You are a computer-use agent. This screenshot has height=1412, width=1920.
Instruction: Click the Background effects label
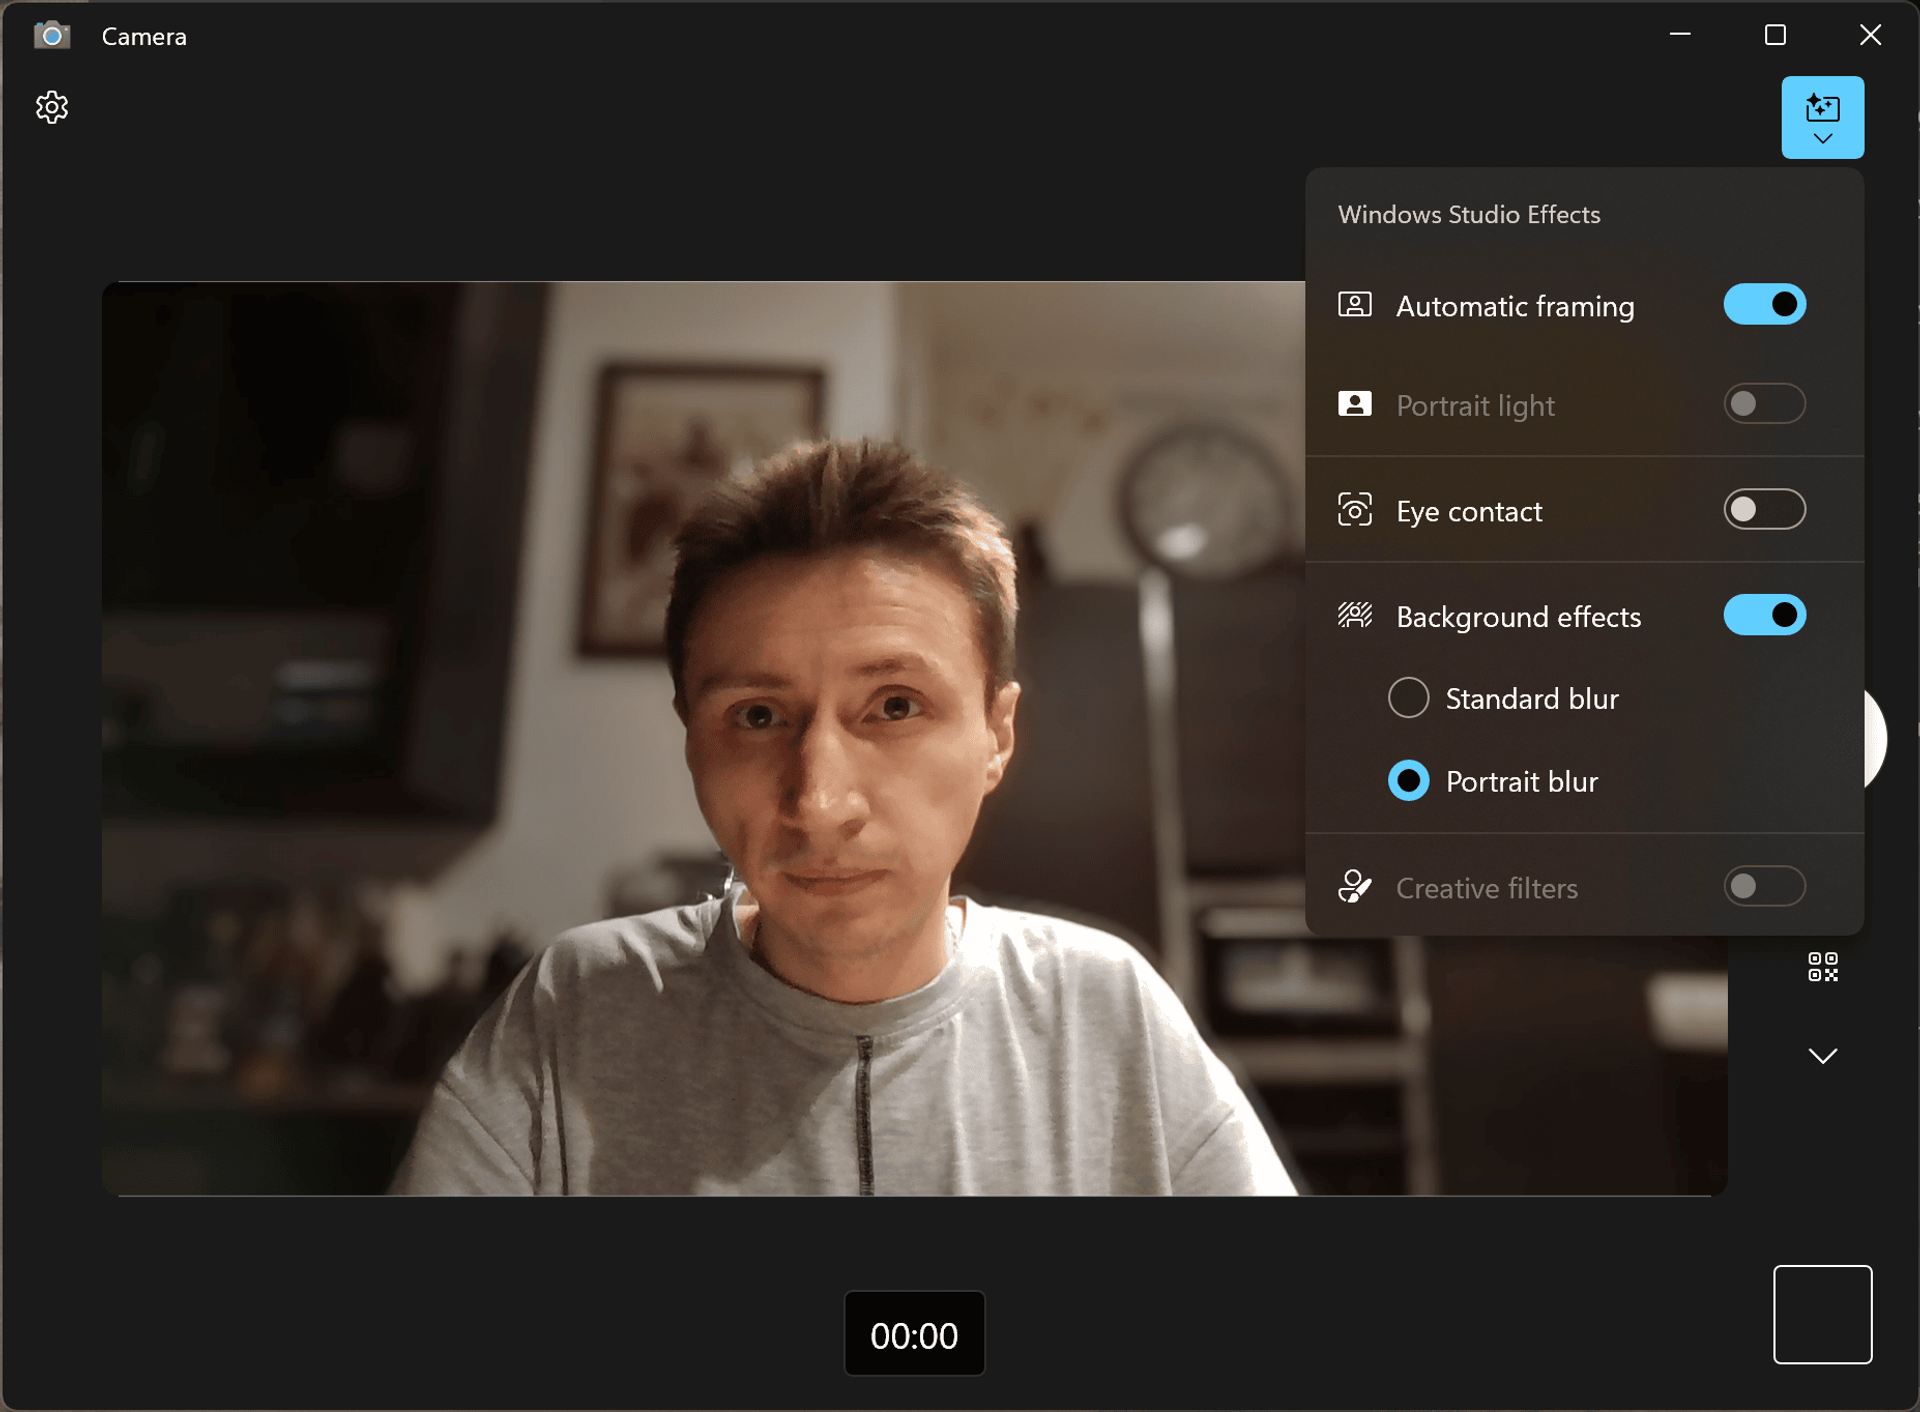tap(1518, 616)
